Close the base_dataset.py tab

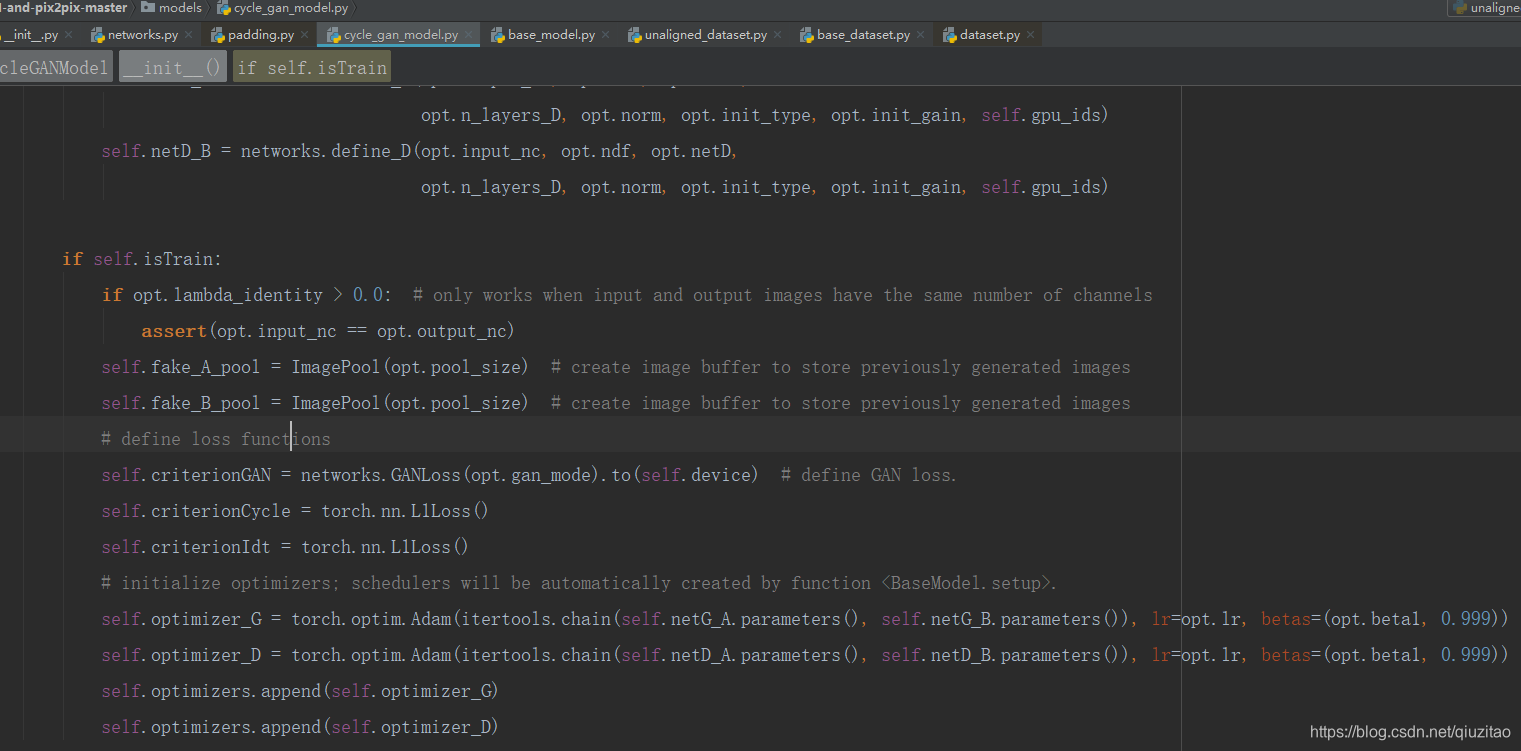(x=920, y=35)
